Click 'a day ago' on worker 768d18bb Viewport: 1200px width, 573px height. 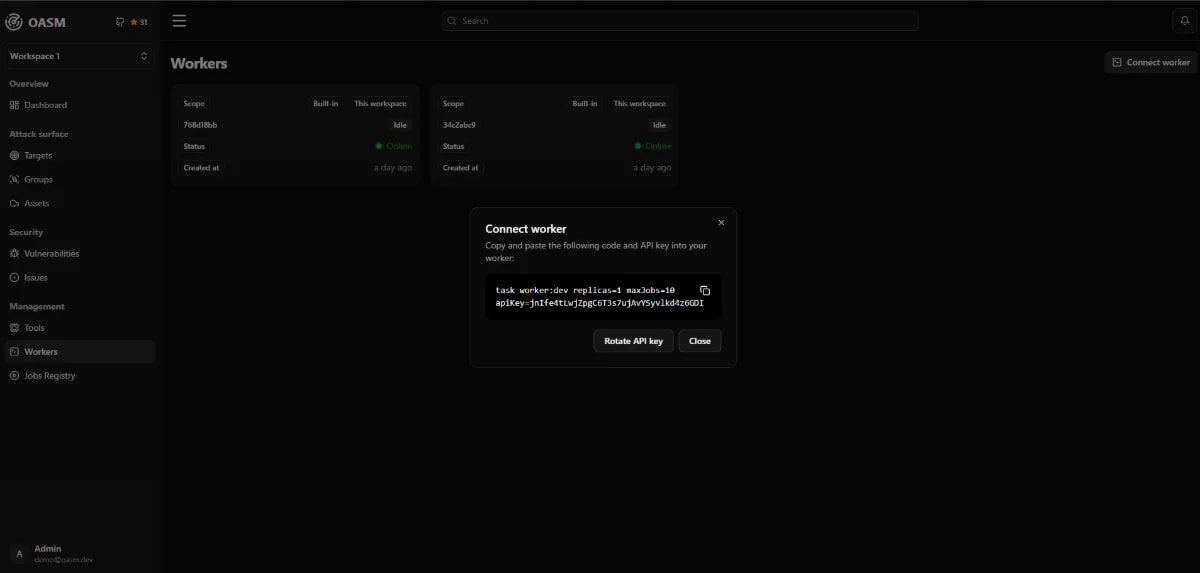point(393,168)
